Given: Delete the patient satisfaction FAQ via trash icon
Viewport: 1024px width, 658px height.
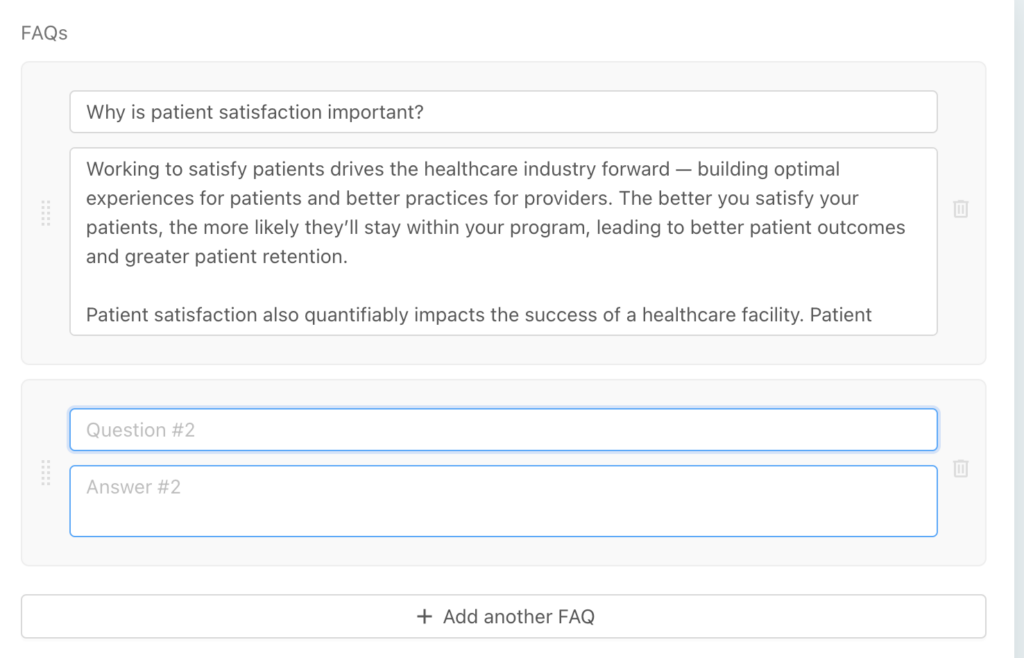Looking at the screenshot, I should pyautogui.click(x=960, y=209).
